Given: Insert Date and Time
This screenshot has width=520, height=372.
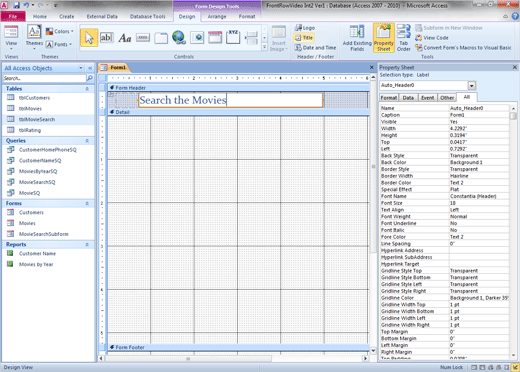Looking at the screenshot, I should click(x=315, y=48).
